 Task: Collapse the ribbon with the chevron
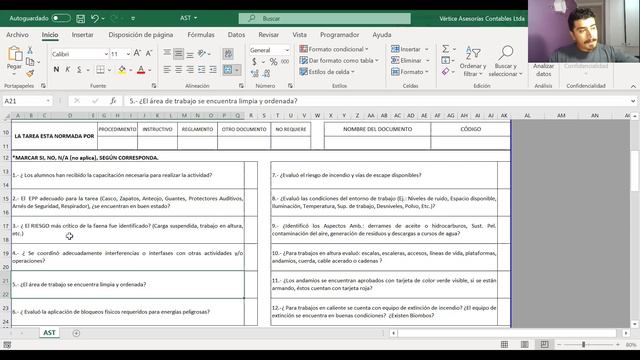pyautogui.click(x=633, y=86)
